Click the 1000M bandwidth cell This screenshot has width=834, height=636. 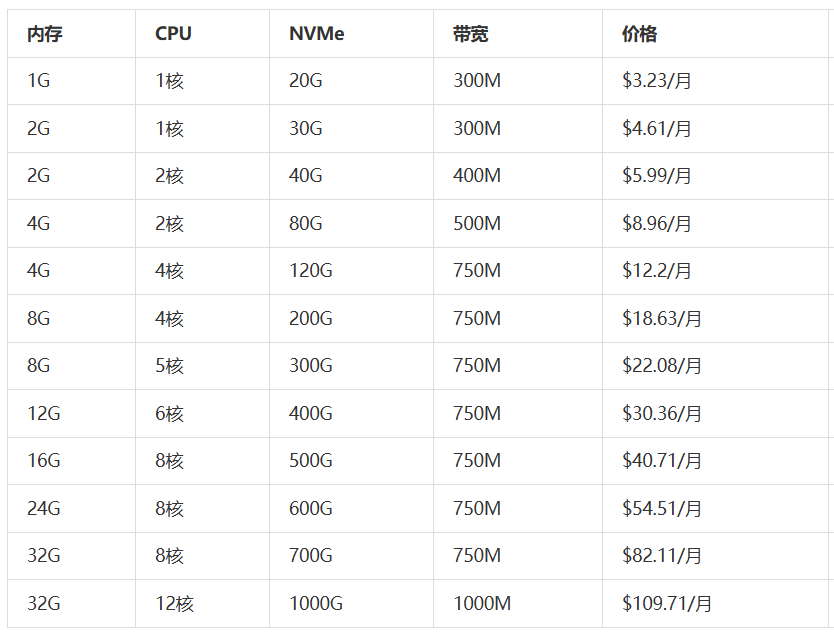click(481, 604)
